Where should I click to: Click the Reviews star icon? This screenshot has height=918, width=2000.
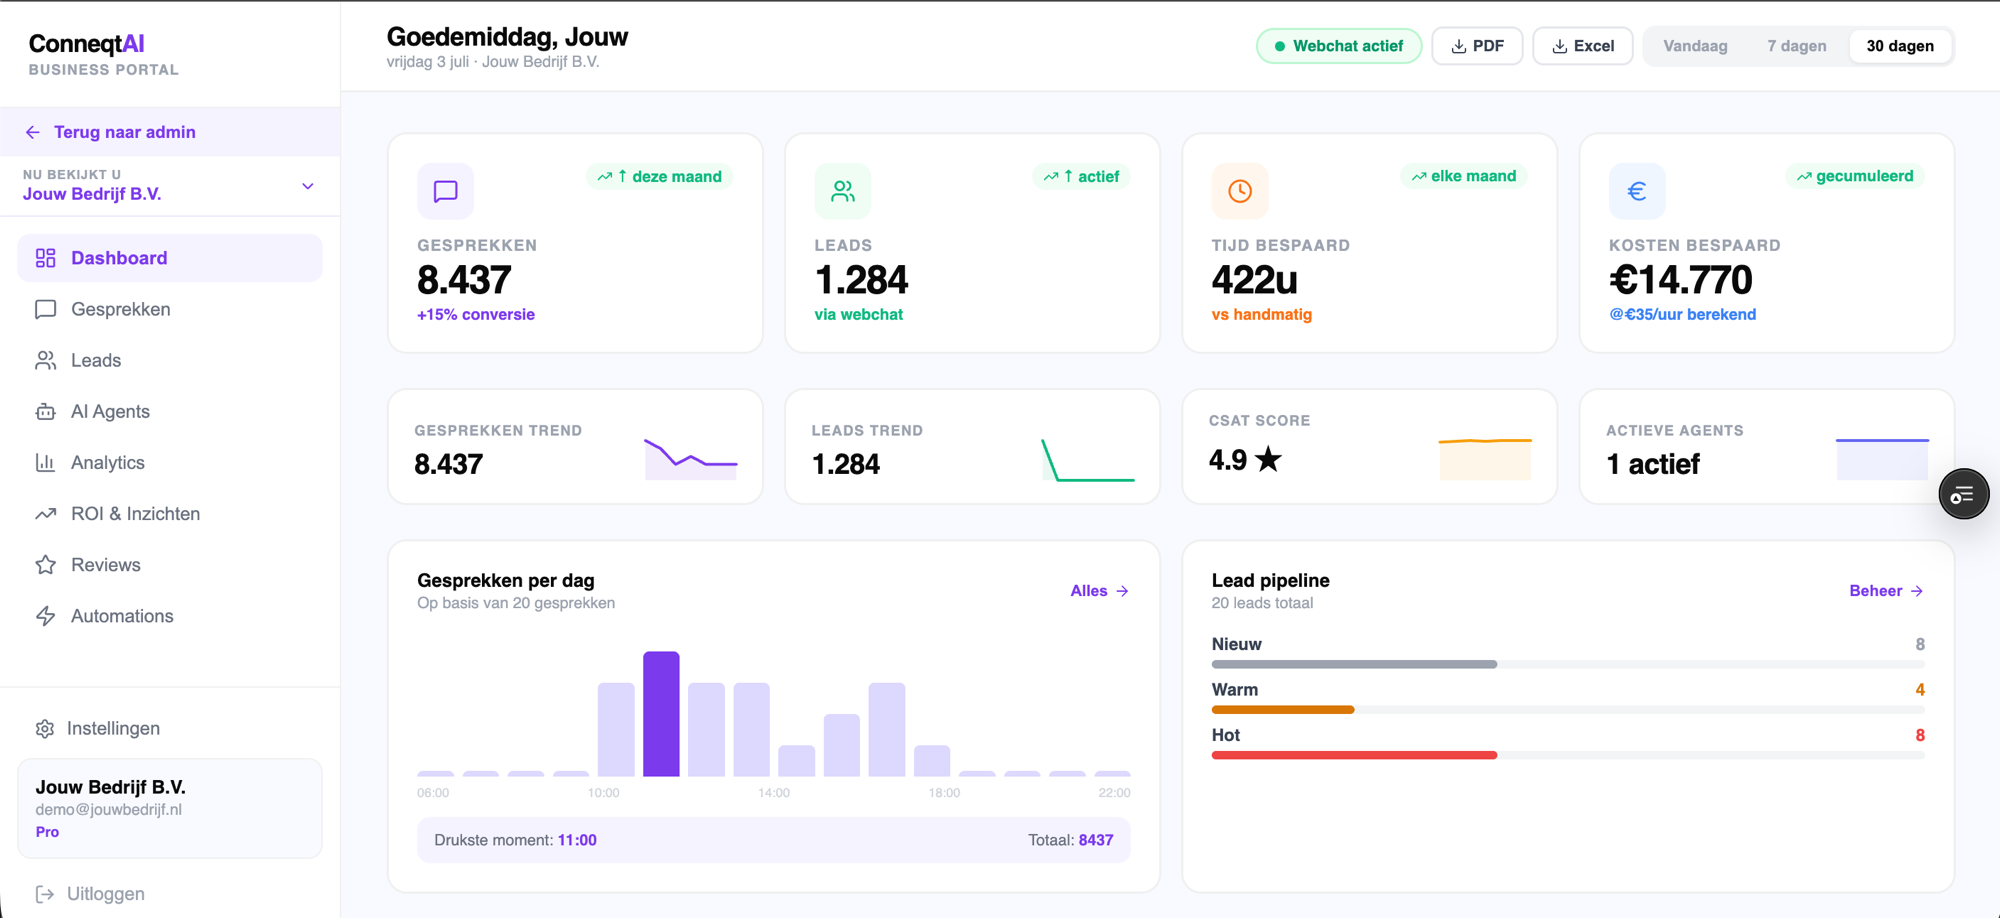[45, 565]
